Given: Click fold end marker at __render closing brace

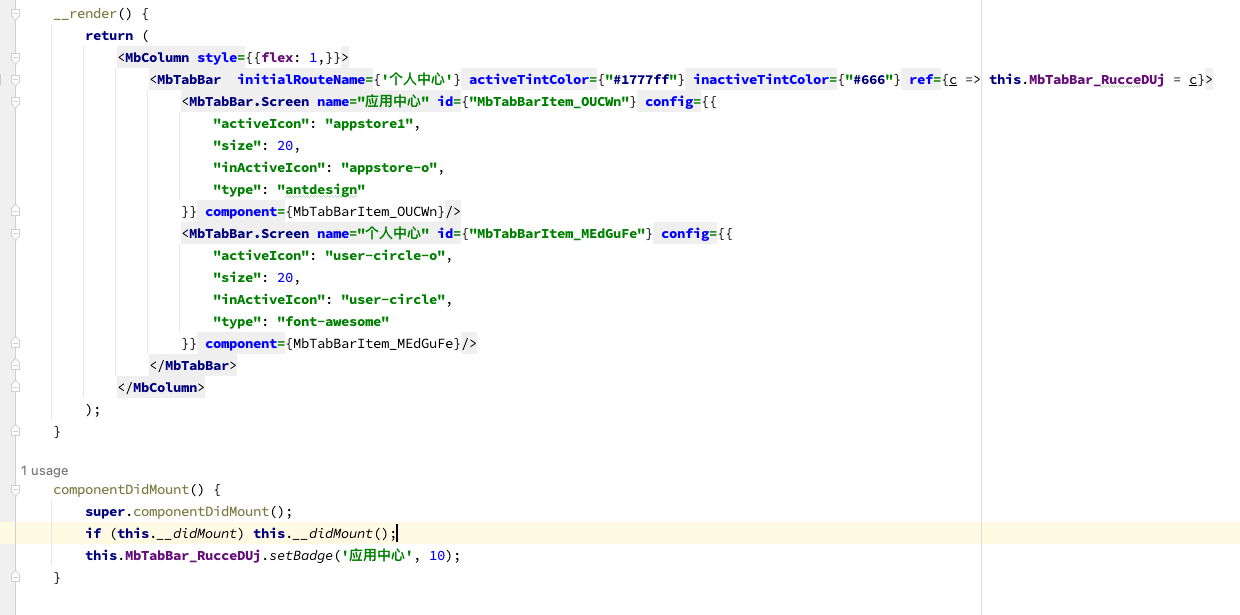Looking at the screenshot, I should pyautogui.click(x=15, y=431).
